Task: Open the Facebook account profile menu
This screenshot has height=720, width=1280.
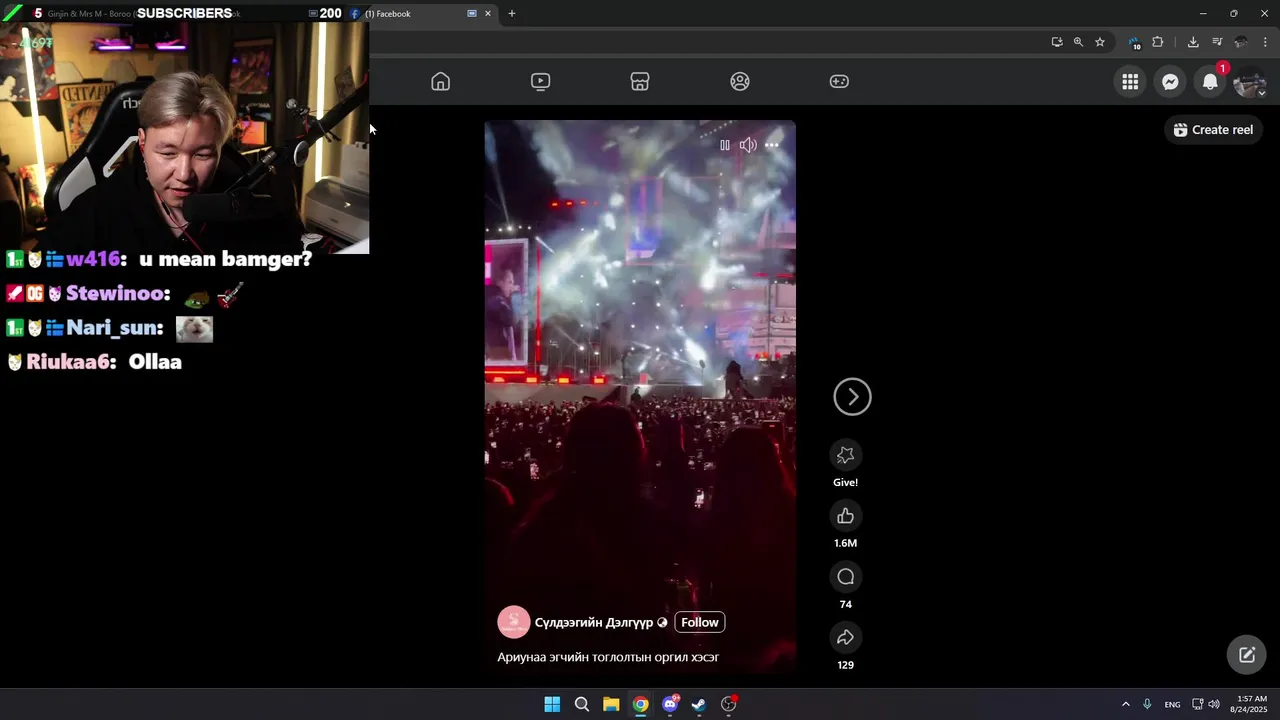Action: tap(1250, 82)
